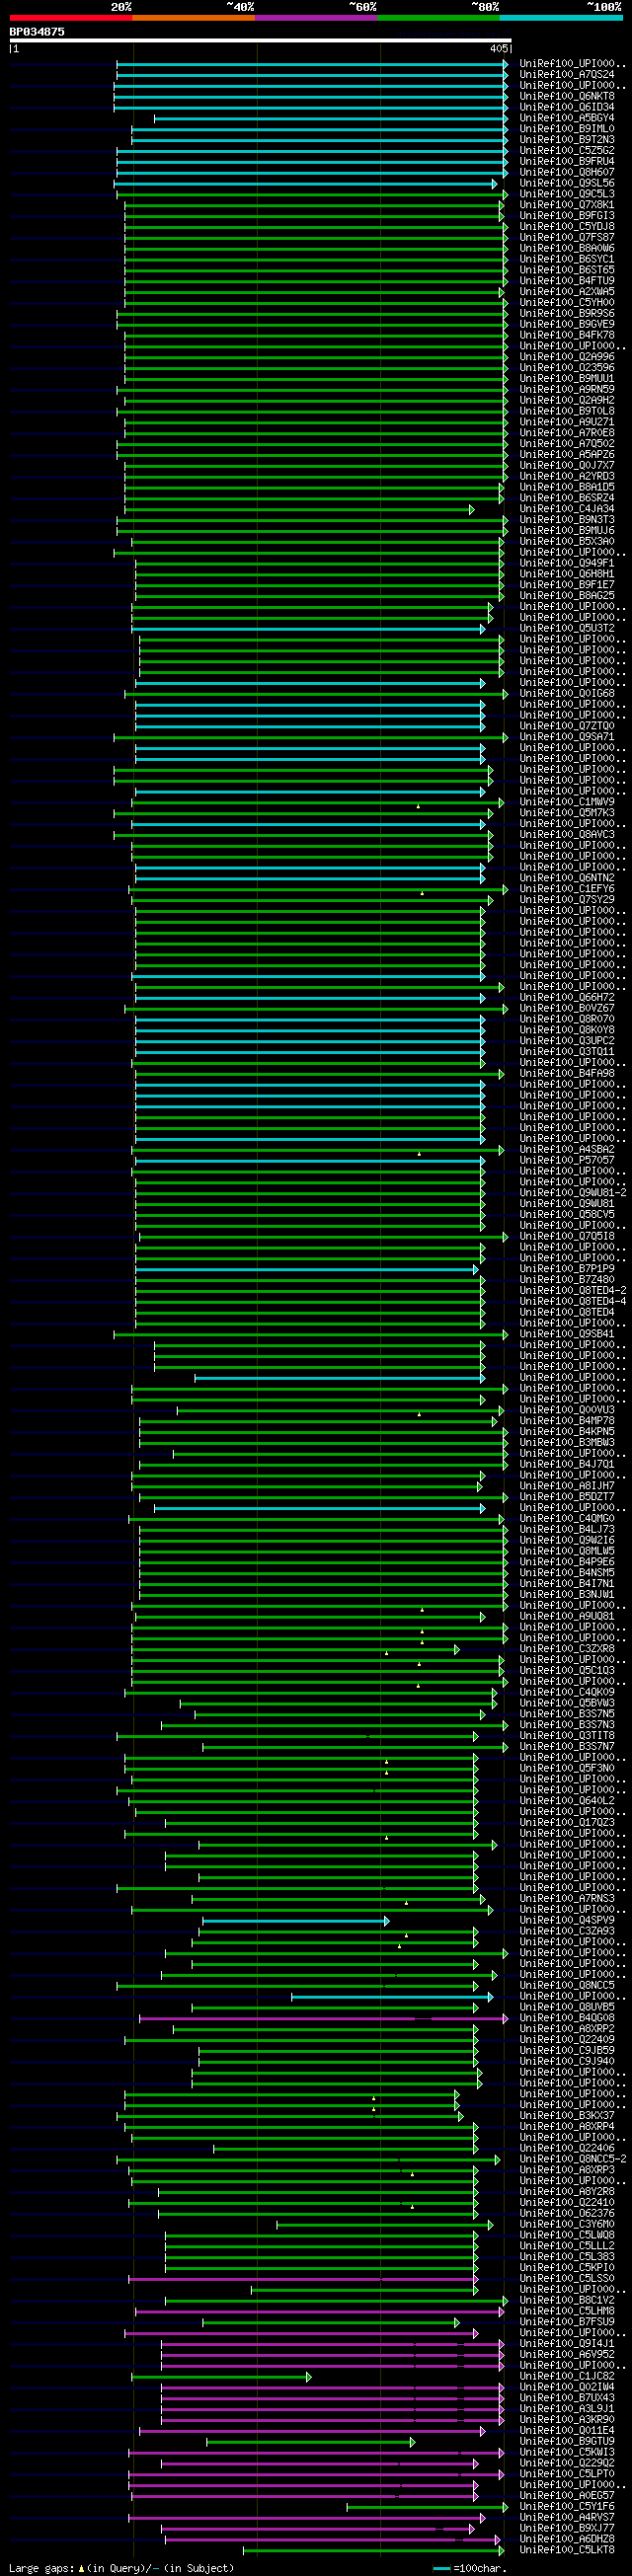Select hit label UniRef100_P57057
The image size is (632, 2576).
pyautogui.click(x=567, y=1160)
